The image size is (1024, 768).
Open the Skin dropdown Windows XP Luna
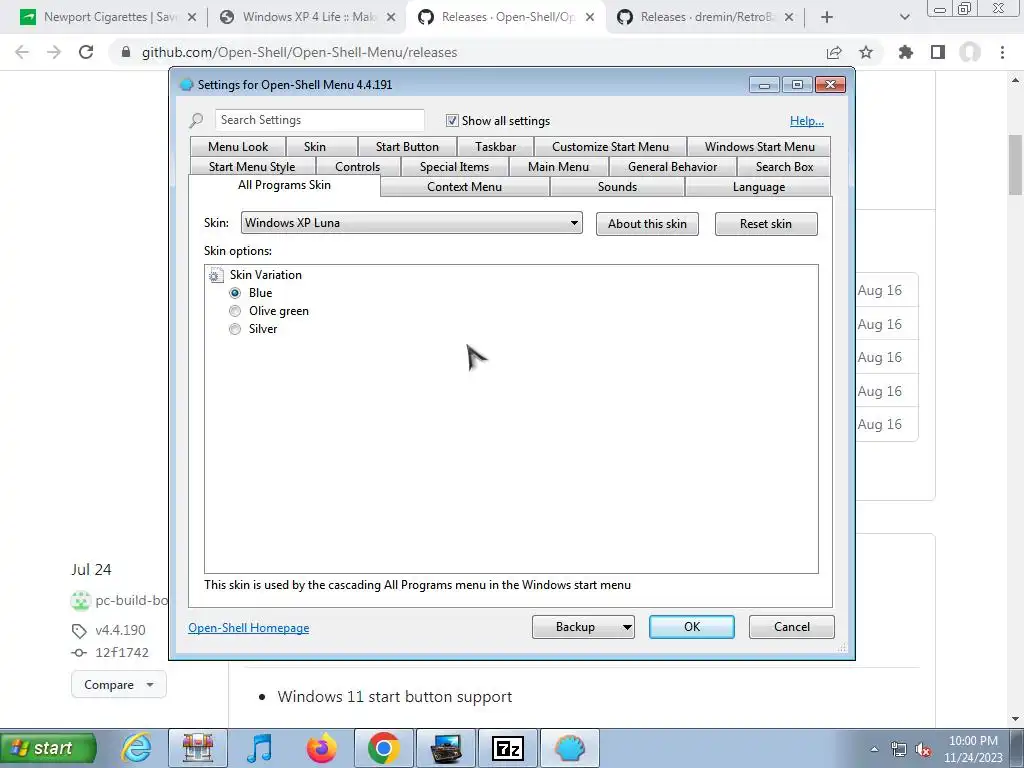411,223
